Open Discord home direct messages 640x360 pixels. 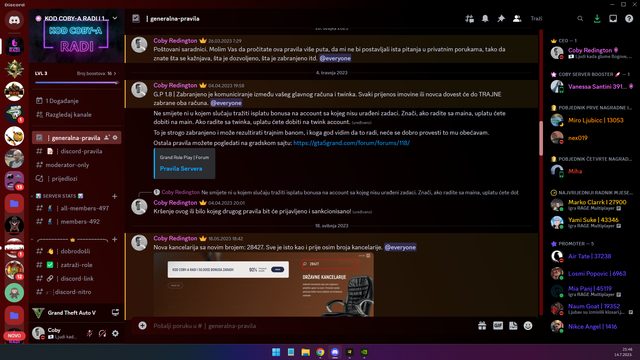point(14,20)
